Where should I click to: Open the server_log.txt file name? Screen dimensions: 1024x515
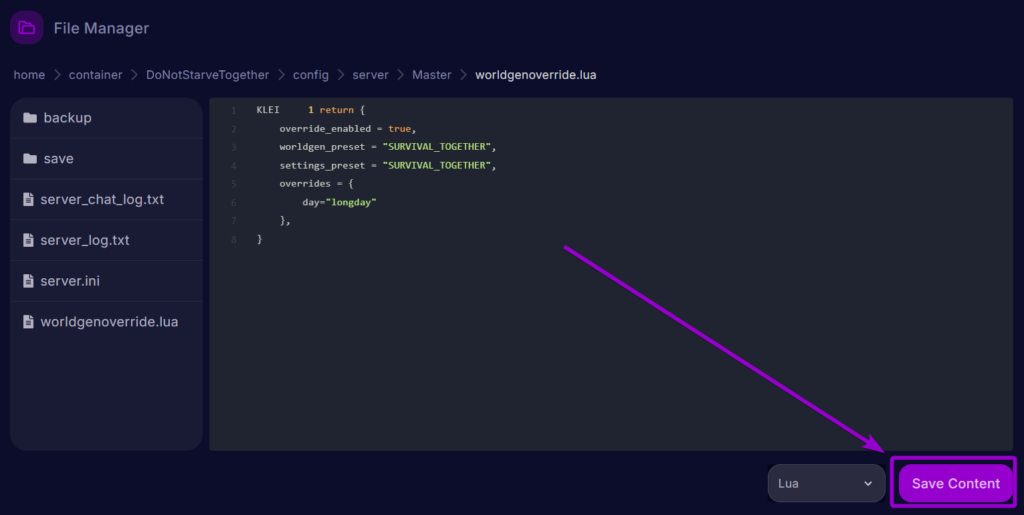point(85,241)
